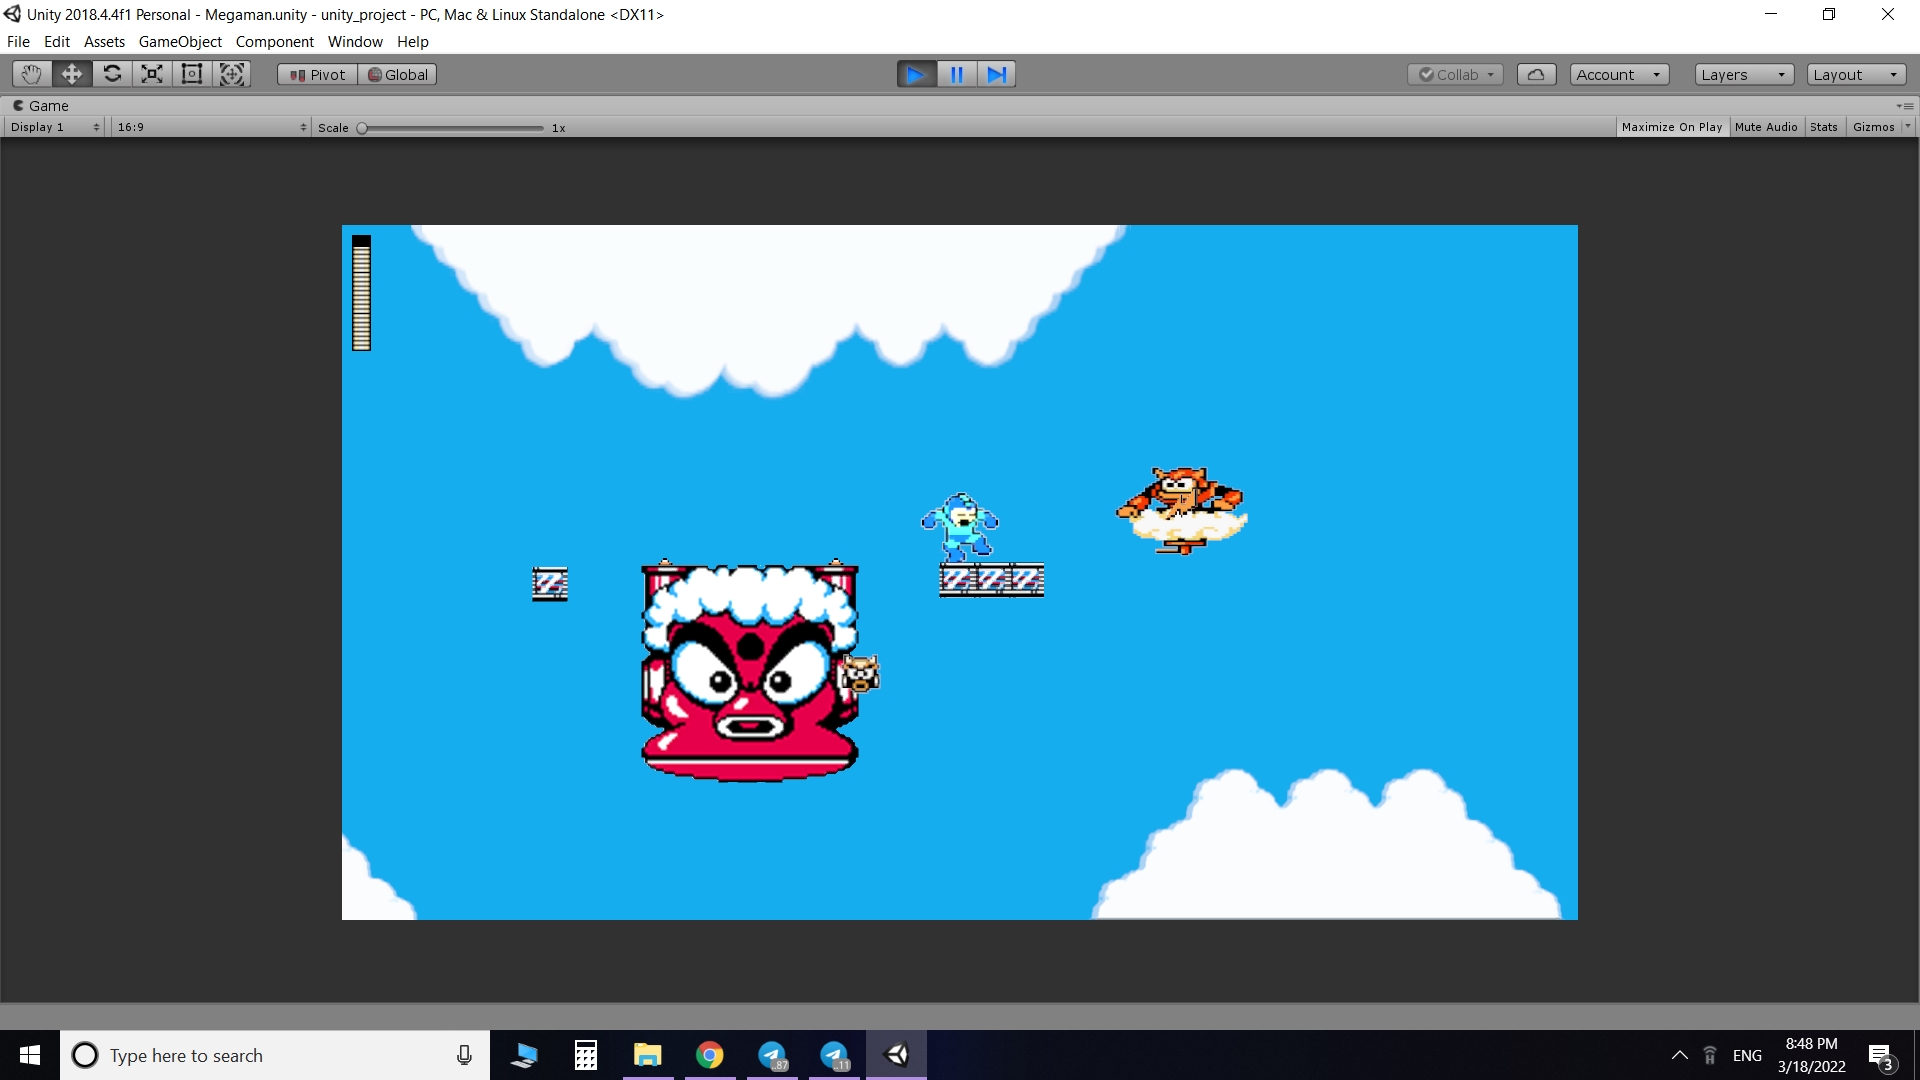1920x1080 pixels.
Task: Click the small single platform block
Action: pos(550,583)
